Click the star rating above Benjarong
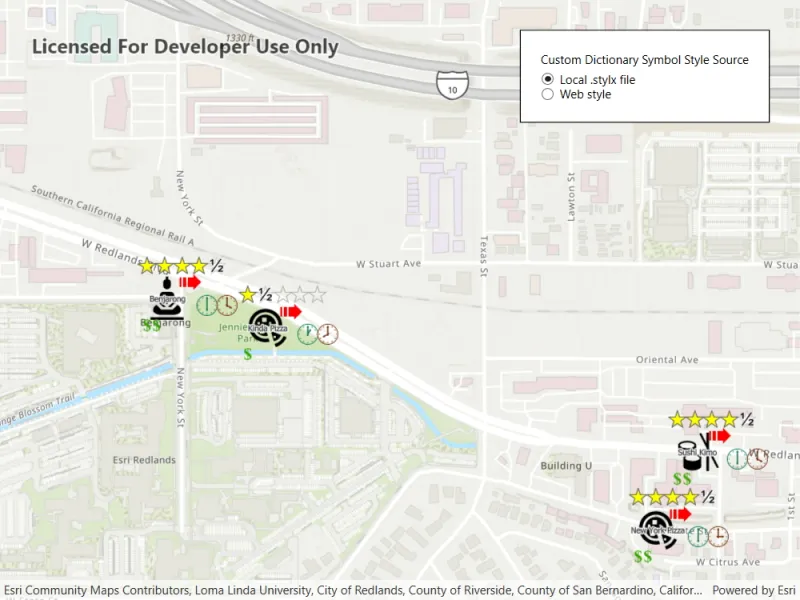The width and height of the screenshot is (800, 600). coord(181,266)
